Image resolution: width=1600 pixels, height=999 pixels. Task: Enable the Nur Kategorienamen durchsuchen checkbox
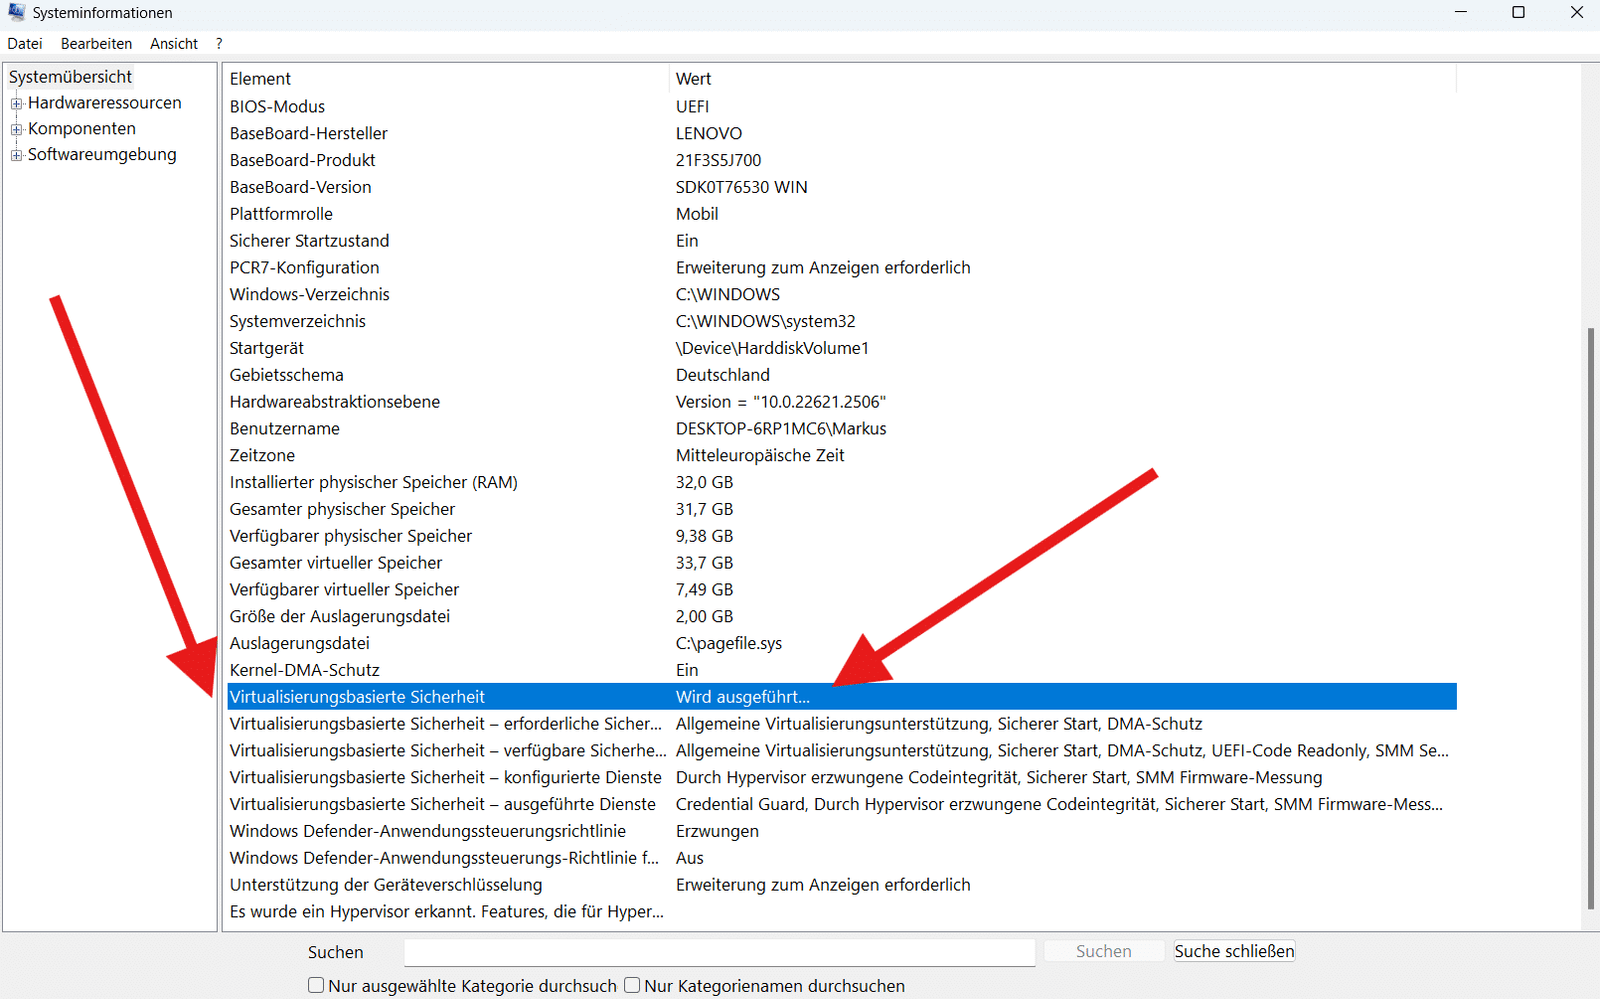pos(632,985)
